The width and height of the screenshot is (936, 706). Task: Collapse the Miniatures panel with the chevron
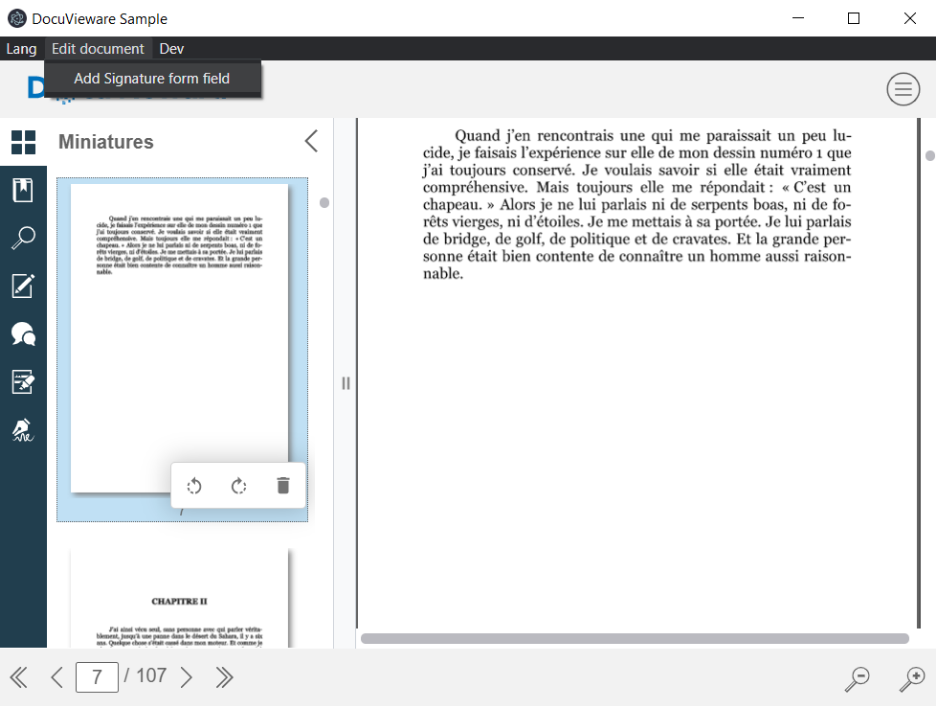click(x=310, y=142)
